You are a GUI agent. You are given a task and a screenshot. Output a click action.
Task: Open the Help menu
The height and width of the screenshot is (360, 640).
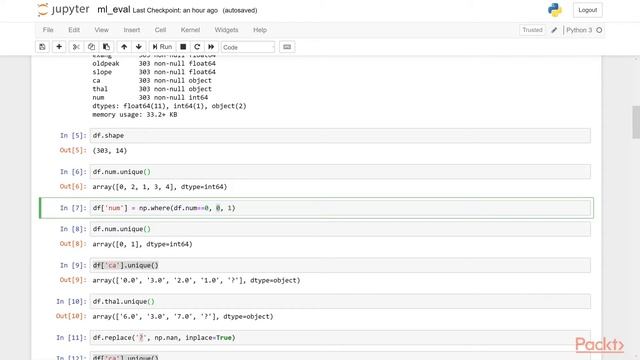coord(260,30)
